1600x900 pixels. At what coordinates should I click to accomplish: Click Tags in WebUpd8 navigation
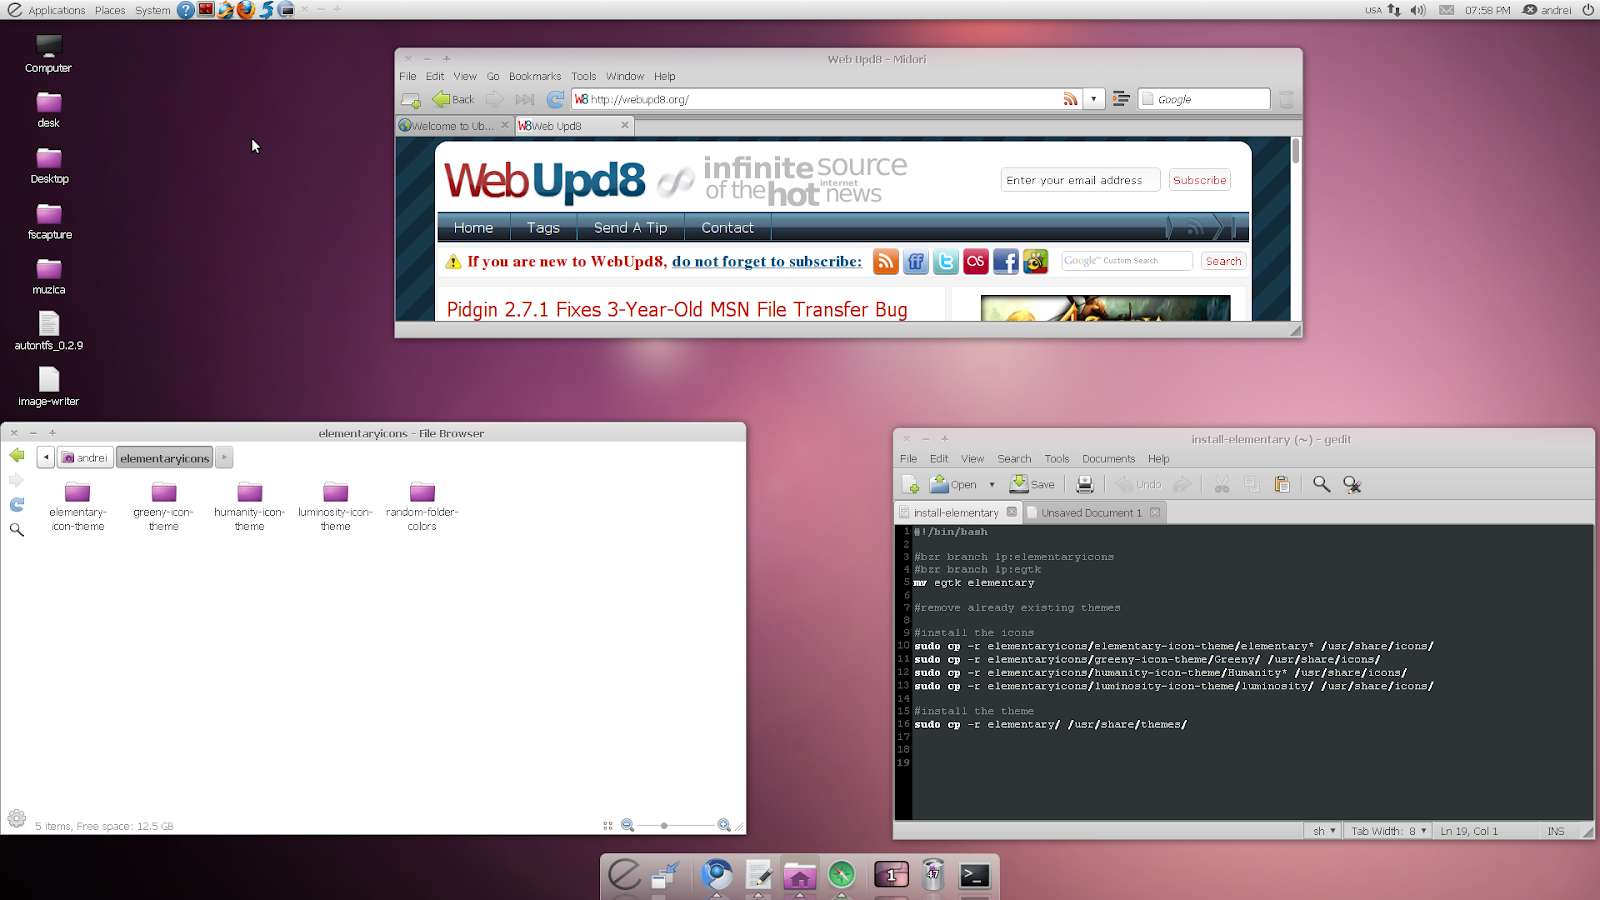click(x=543, y=227)
